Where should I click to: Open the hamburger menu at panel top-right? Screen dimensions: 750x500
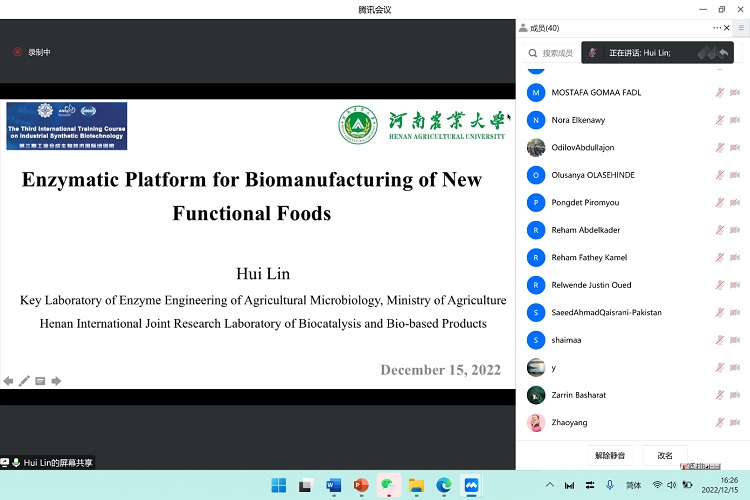pyautogui.click(x=741, y=28)
